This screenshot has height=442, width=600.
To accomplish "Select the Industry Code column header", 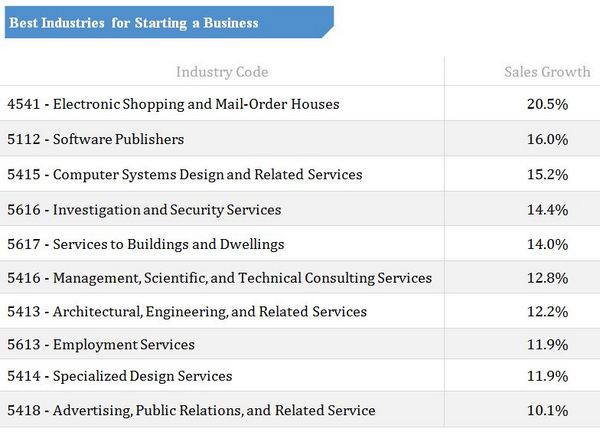I will click(x=222, y=72).
